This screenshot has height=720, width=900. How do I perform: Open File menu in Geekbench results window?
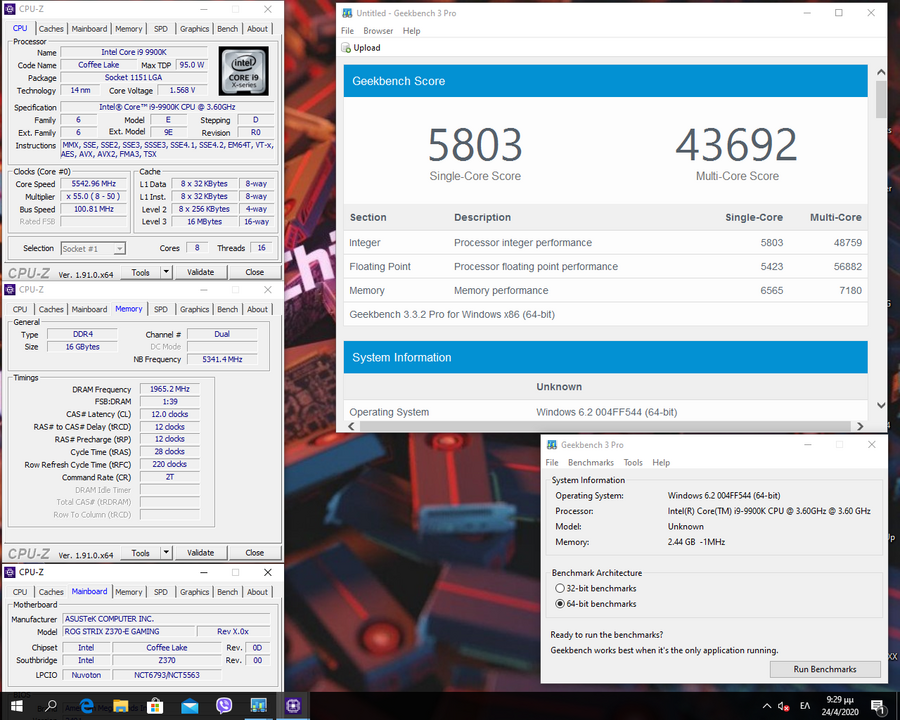347,31
